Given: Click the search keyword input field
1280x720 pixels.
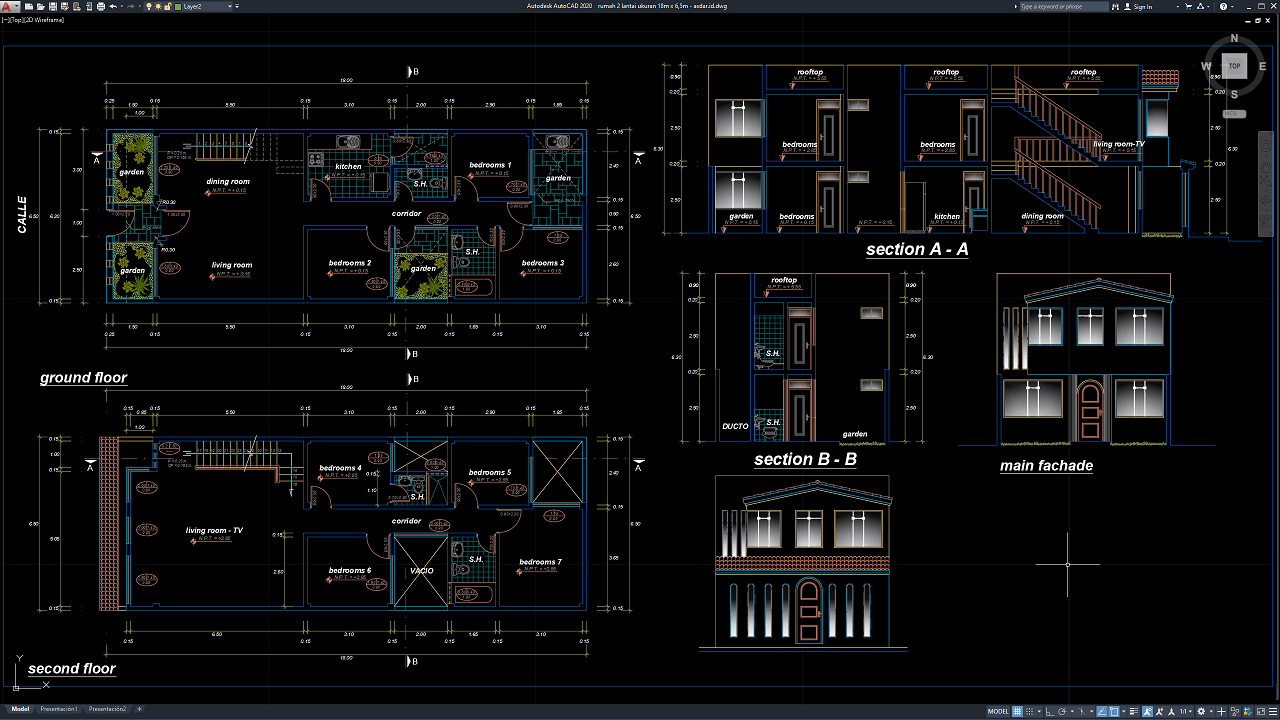Looking at the screenshot, I should 1064,6.
